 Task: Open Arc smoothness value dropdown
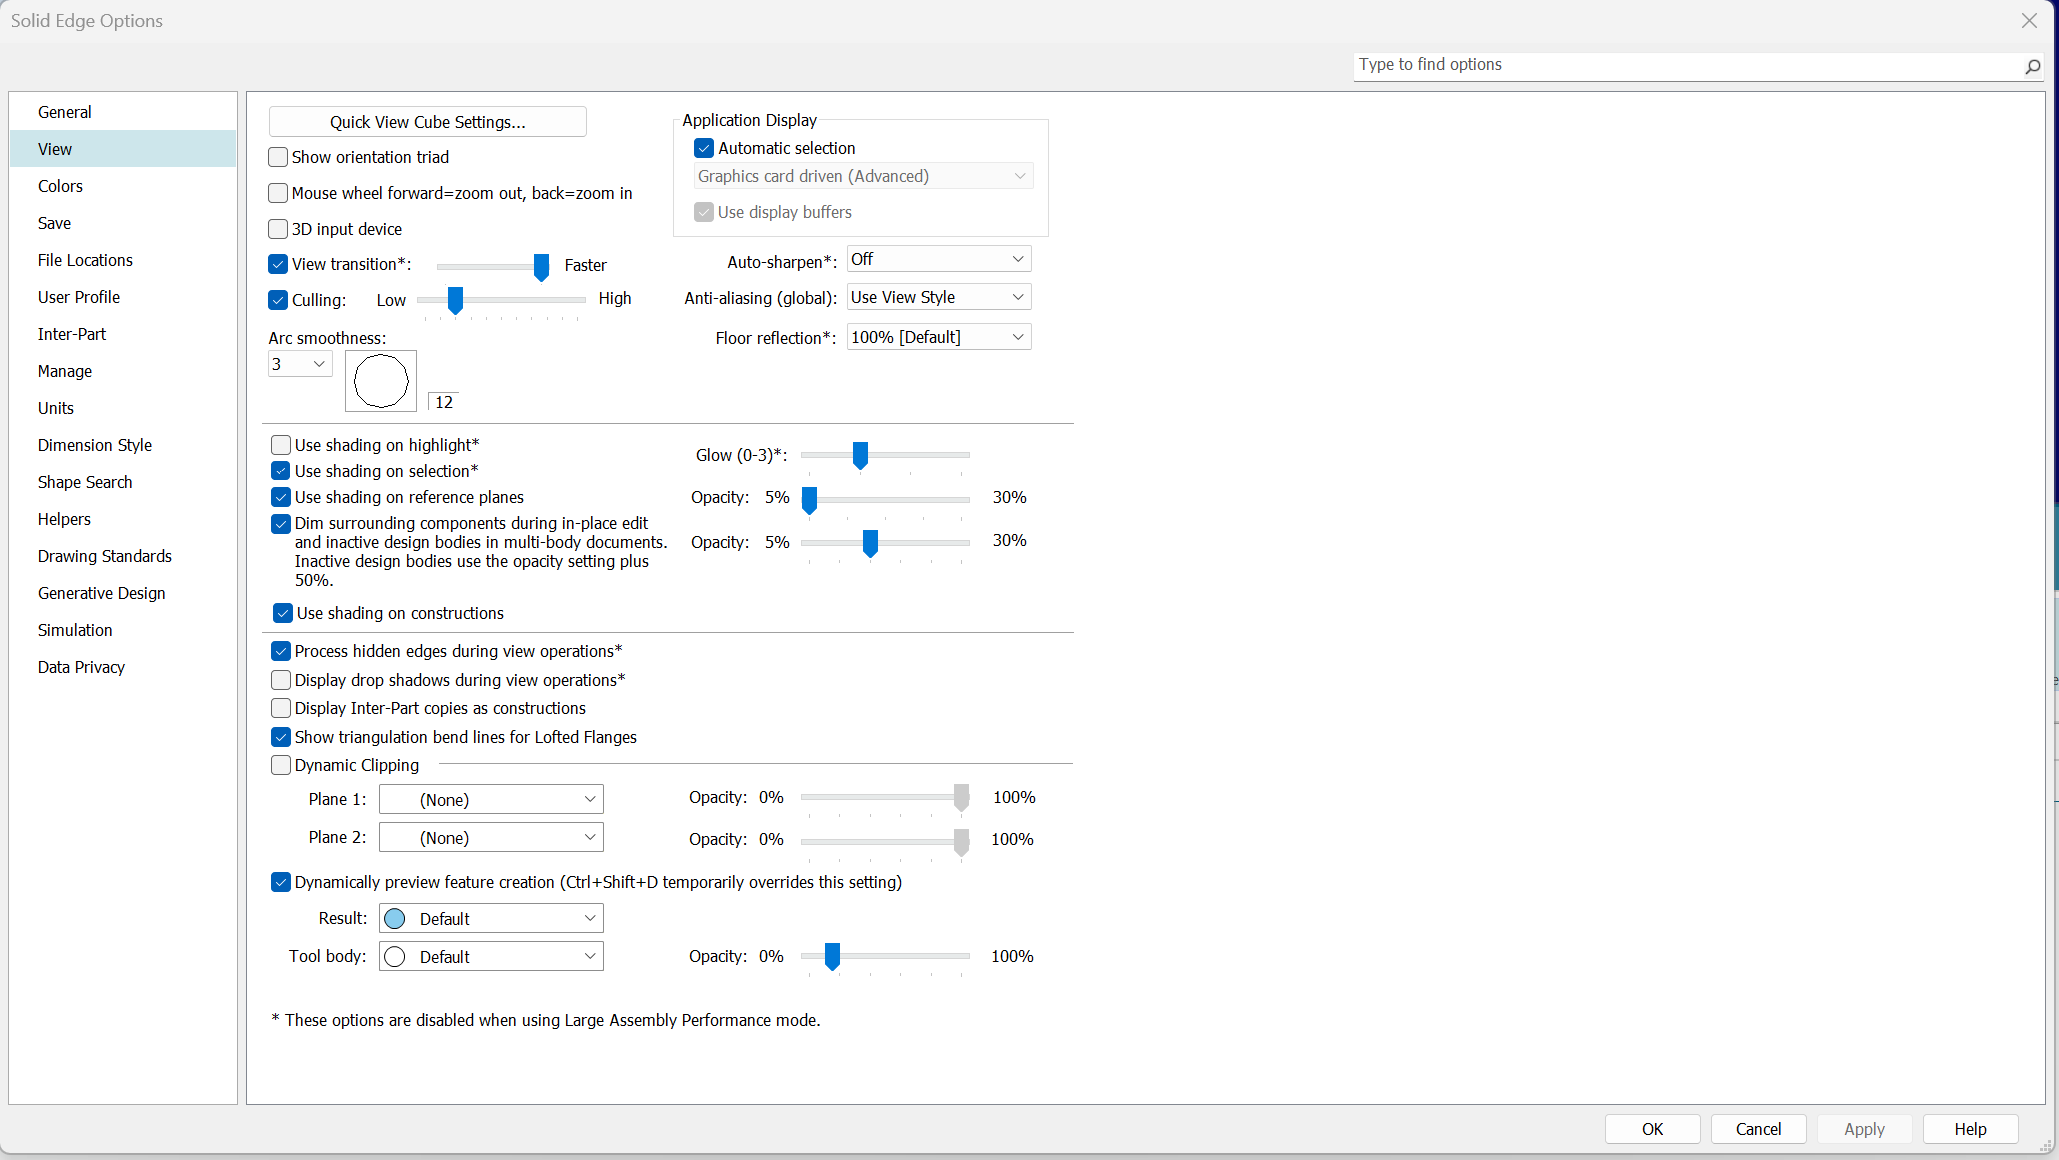tap(300, 364)
